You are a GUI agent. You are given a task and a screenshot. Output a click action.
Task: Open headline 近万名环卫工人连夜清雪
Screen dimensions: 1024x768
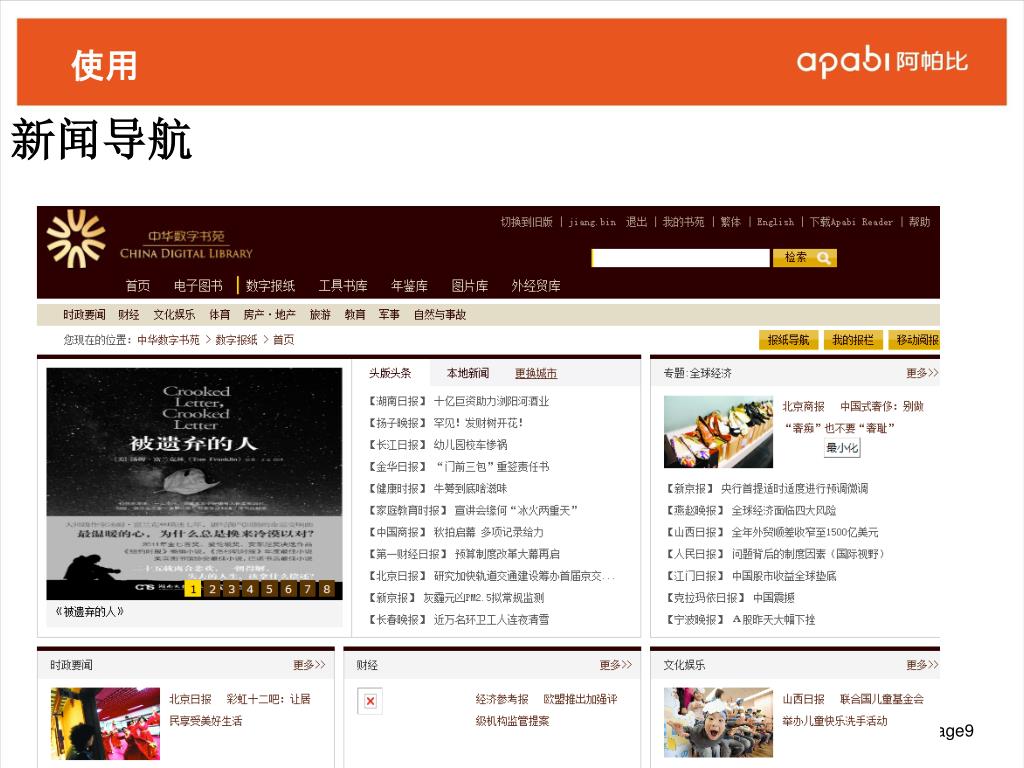point(492,620)
